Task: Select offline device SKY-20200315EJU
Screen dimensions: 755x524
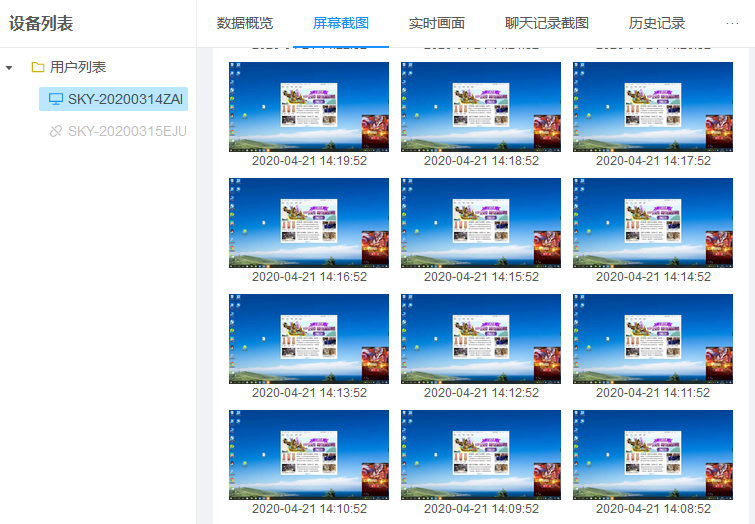Action: coord(127,131)
